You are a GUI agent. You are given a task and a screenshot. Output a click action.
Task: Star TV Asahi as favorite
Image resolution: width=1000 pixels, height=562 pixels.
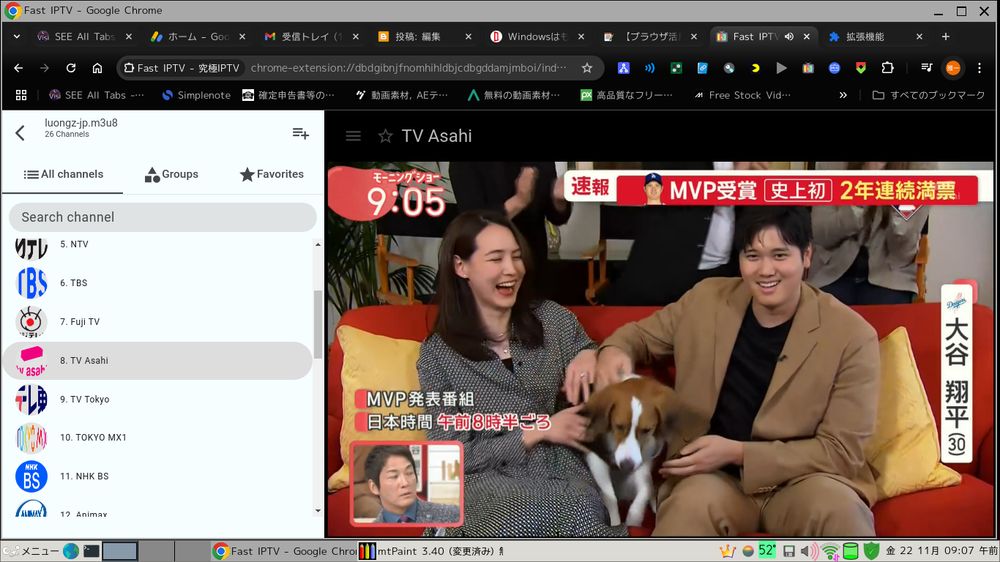[385, 136]
